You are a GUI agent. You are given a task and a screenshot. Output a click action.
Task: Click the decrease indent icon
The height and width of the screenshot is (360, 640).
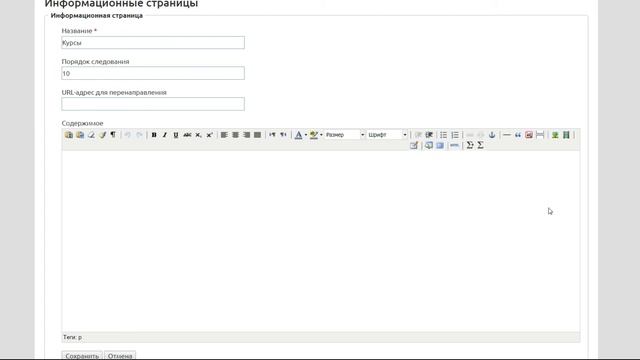(418, 135)
